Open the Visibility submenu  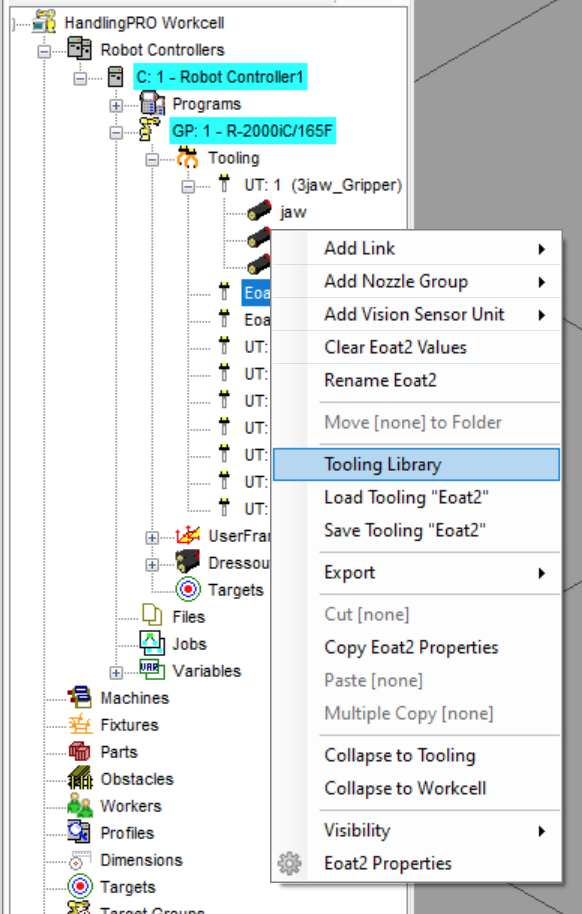coord(416,831)
